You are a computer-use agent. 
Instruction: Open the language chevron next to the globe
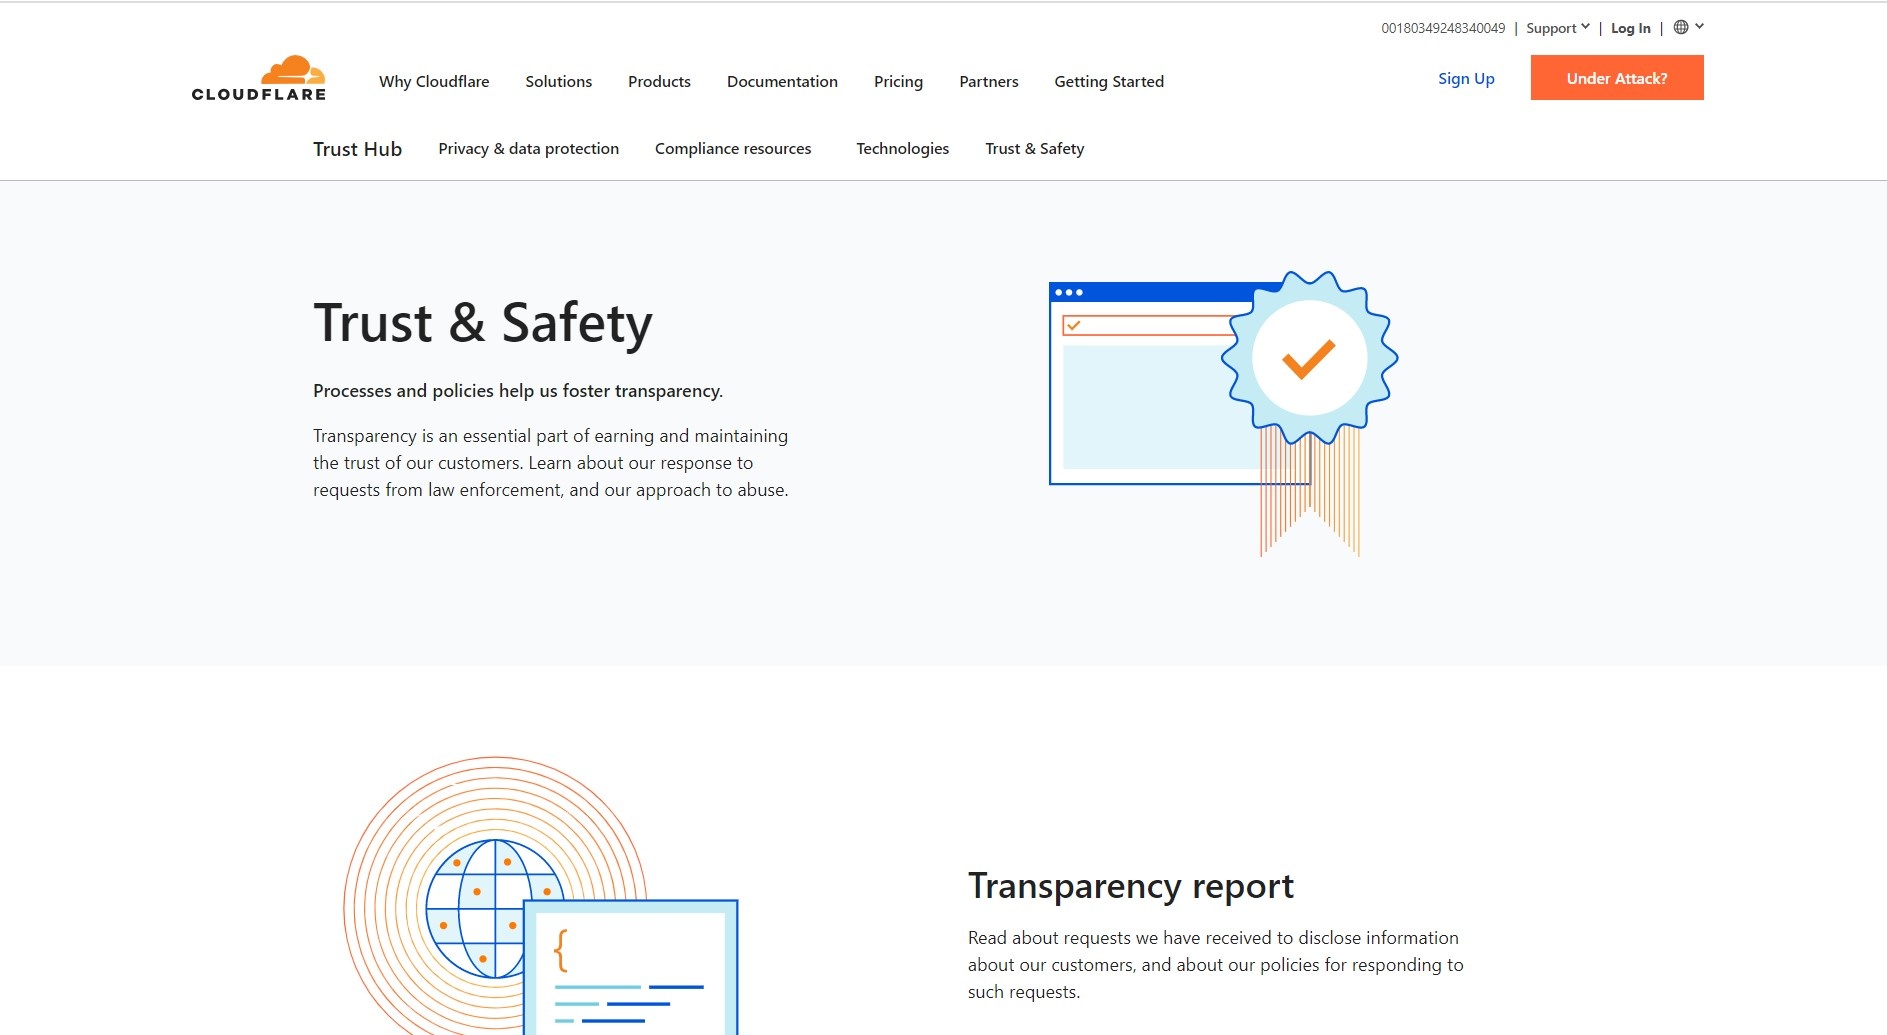pyautogui.click(x=1699, y=26)
